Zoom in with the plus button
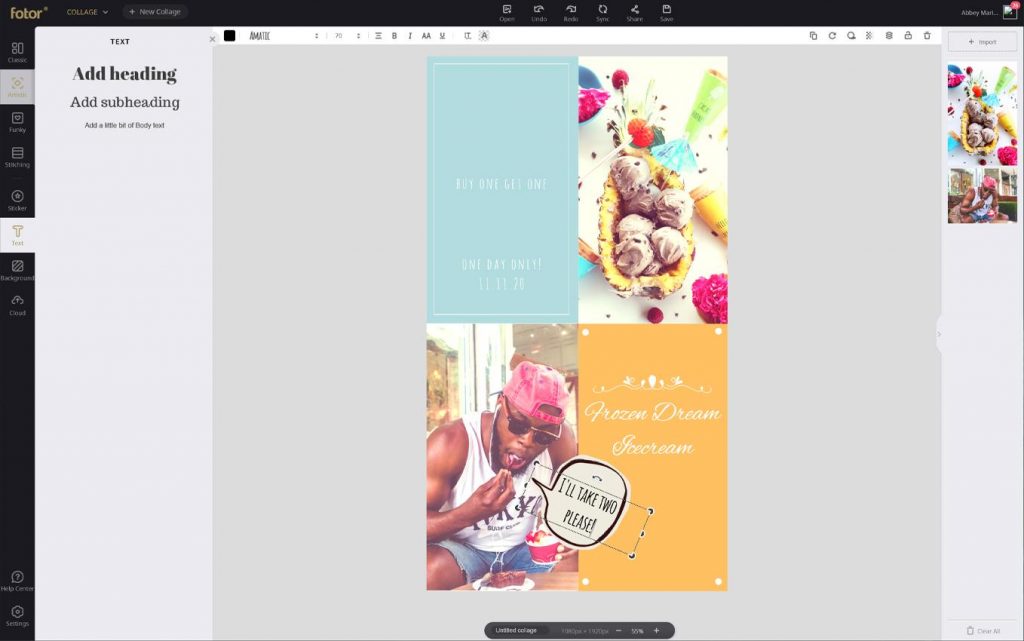The image size is (1024, 641). coord(656,631)
